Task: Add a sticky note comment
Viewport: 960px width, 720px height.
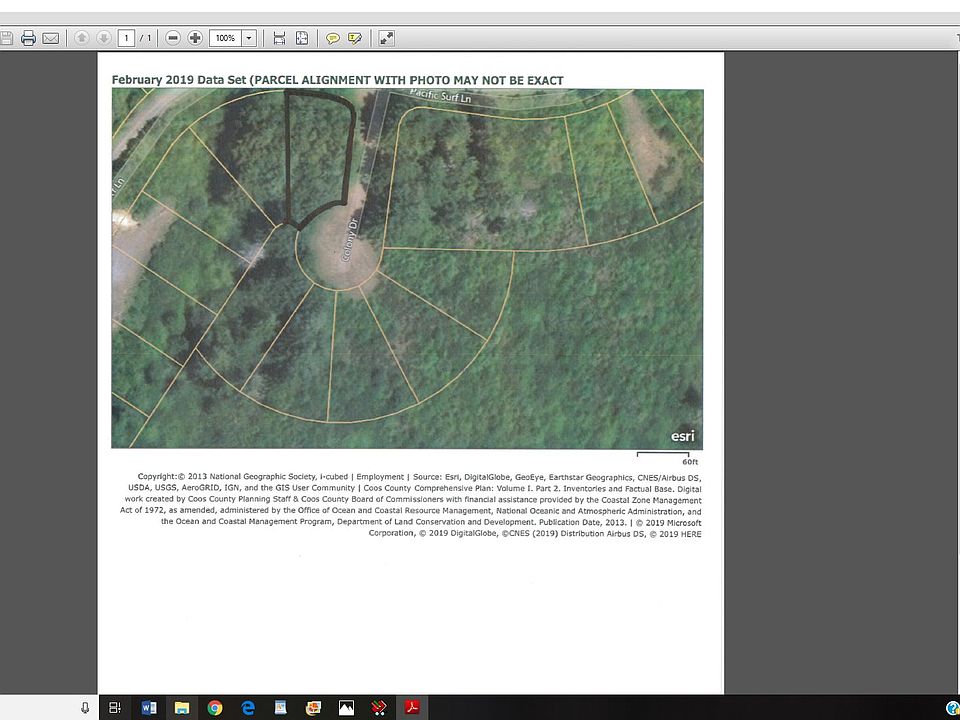Action: 332,39
